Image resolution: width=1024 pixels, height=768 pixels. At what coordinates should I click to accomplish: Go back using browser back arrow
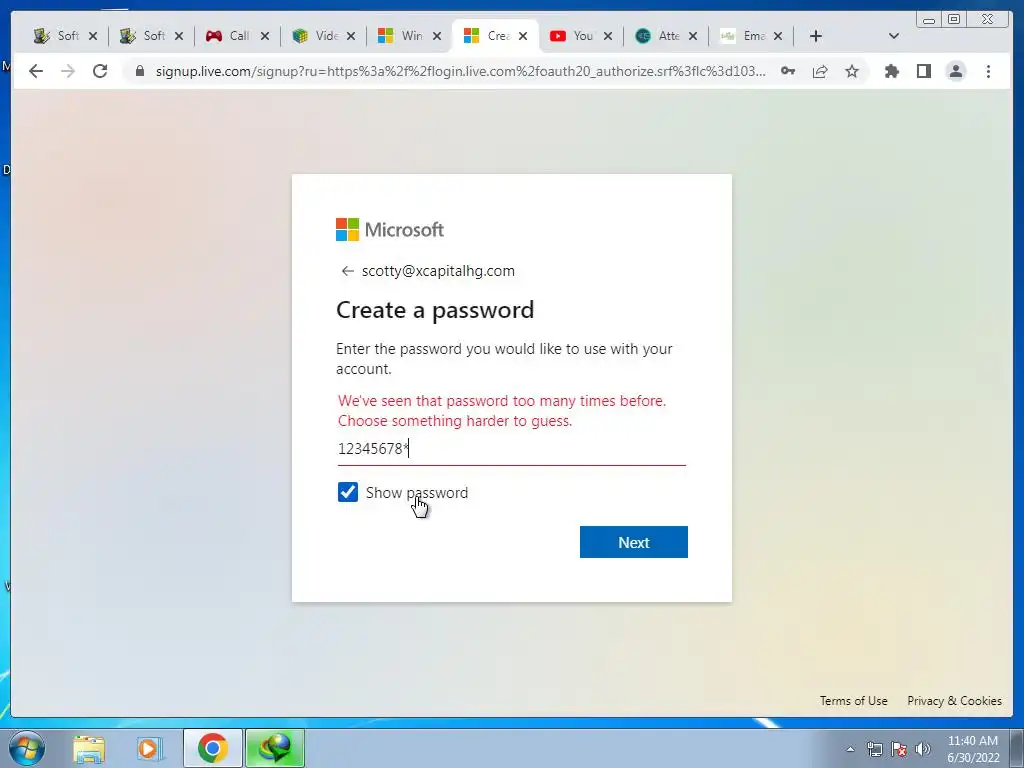pos(36,71)
